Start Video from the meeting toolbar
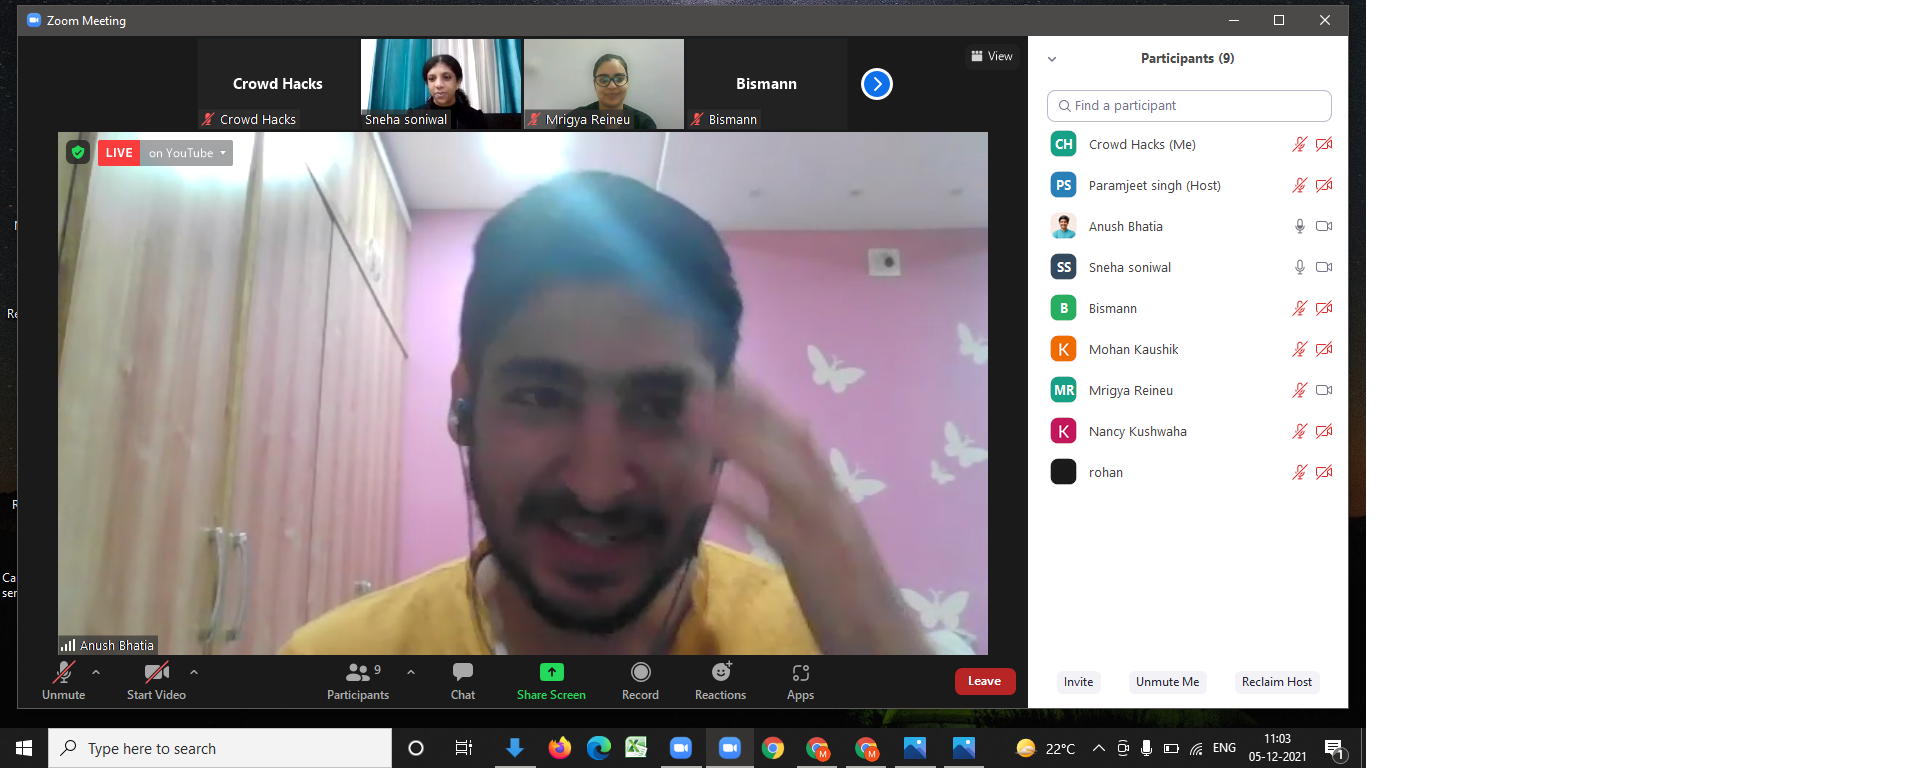1920x768 pixels. [156, 681]
